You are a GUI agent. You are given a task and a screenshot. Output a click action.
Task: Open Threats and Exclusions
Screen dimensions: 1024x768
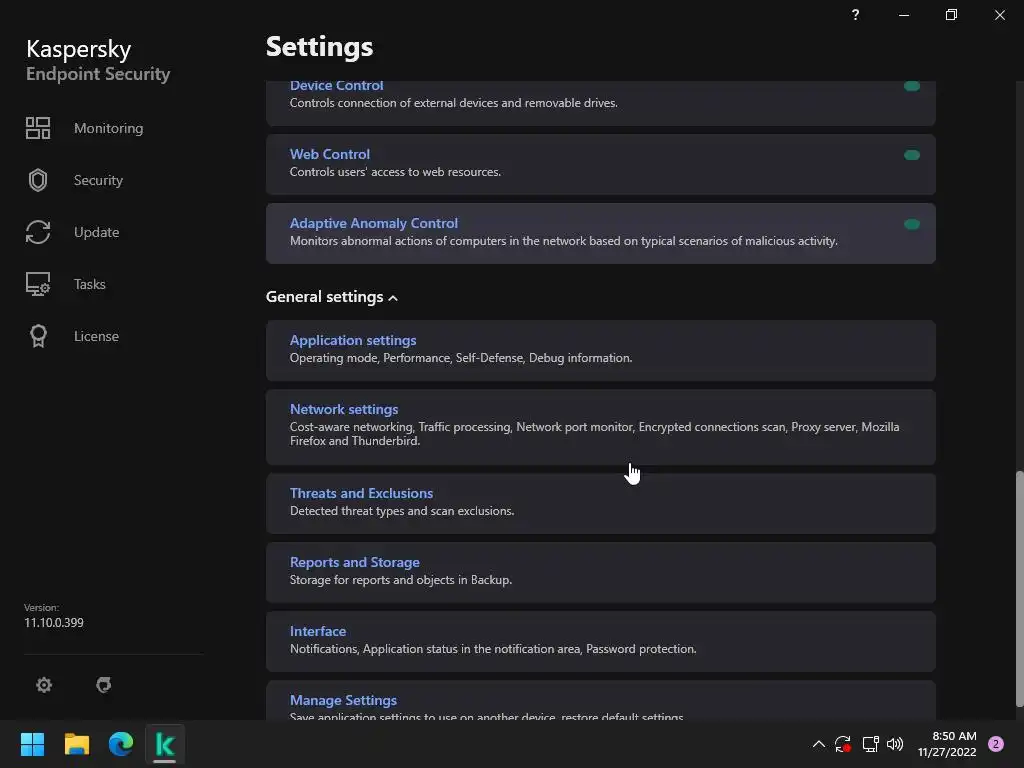coord(361,493)
